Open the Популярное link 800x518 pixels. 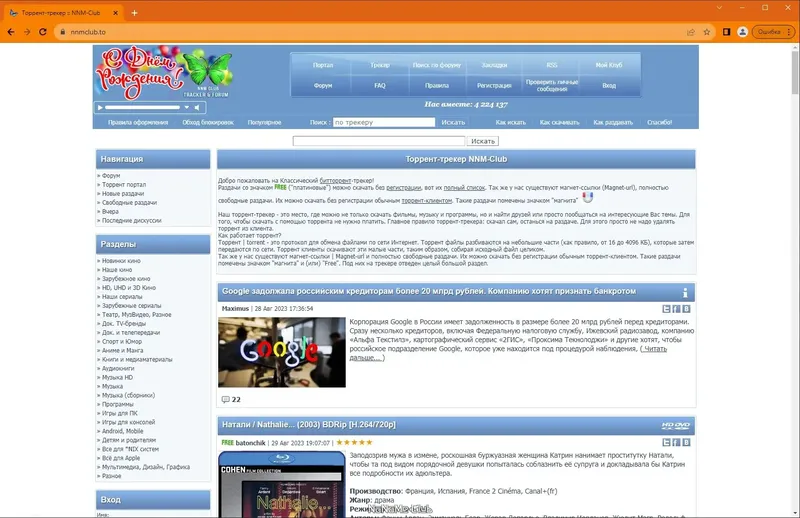click(x=264, y=122)
